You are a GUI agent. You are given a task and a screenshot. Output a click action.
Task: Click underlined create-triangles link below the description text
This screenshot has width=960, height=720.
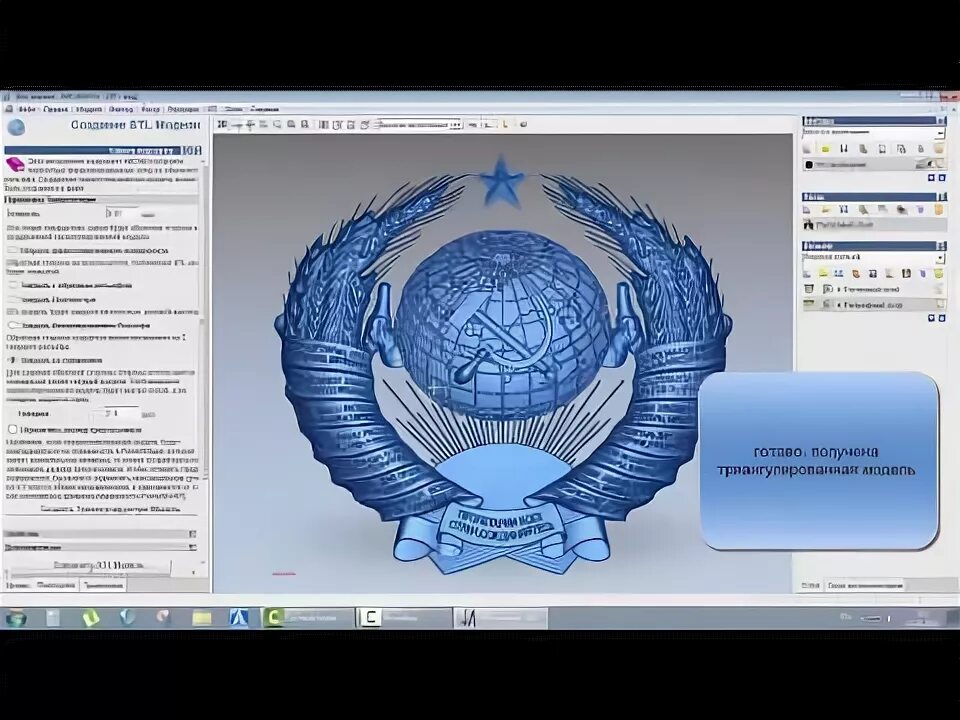click(x=110, y=509)
